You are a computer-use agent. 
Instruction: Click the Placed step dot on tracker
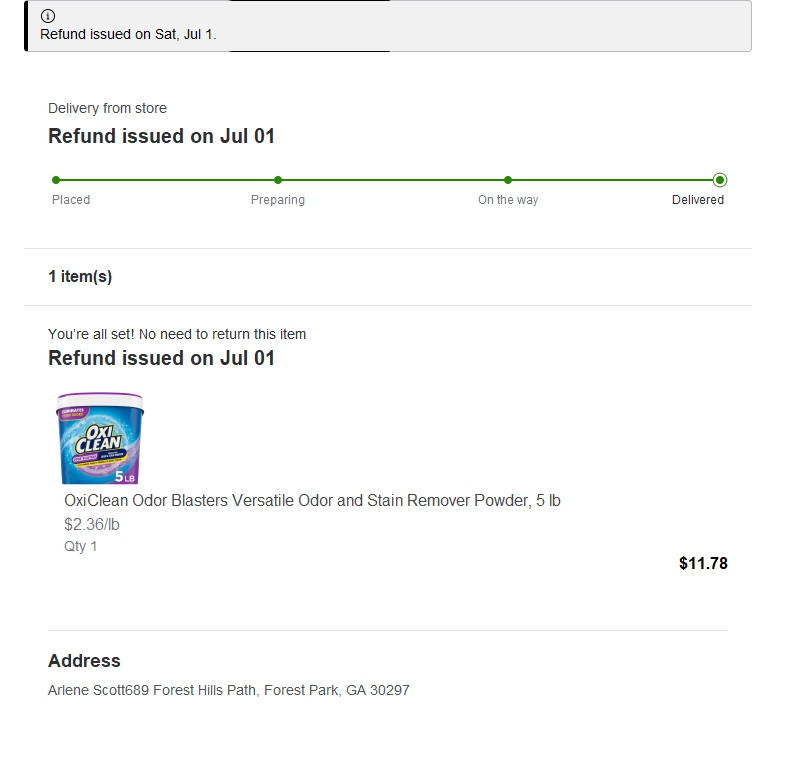(x=56, y=180)
